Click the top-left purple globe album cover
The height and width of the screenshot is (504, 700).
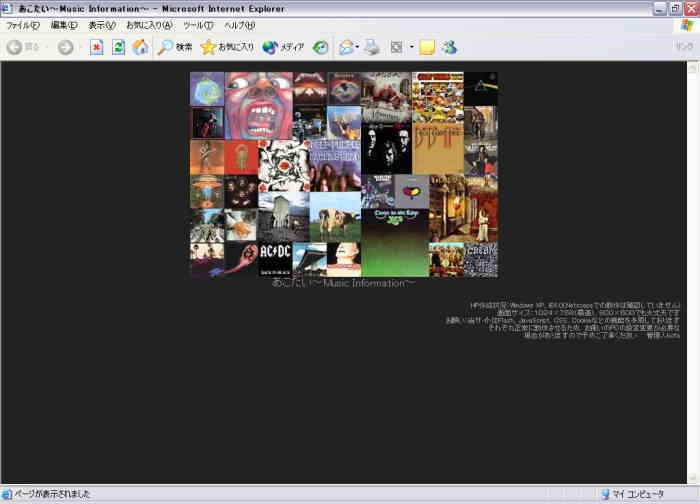(207, 89)
